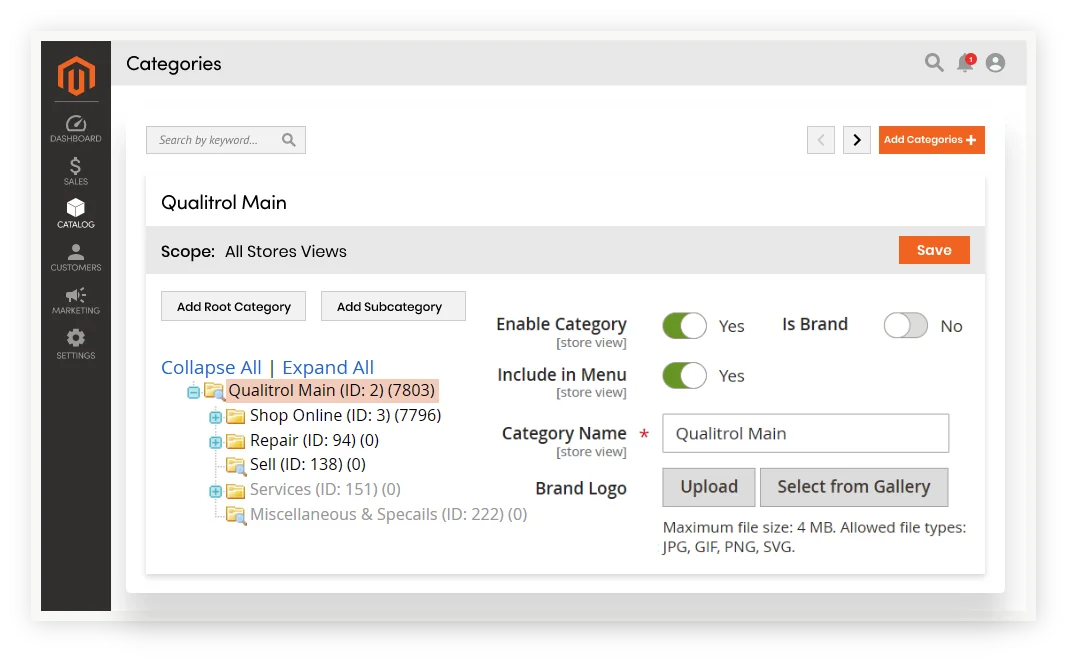
Task: Go to the previous page arrow
Action: pyautogui.click(x=821, y=140)
